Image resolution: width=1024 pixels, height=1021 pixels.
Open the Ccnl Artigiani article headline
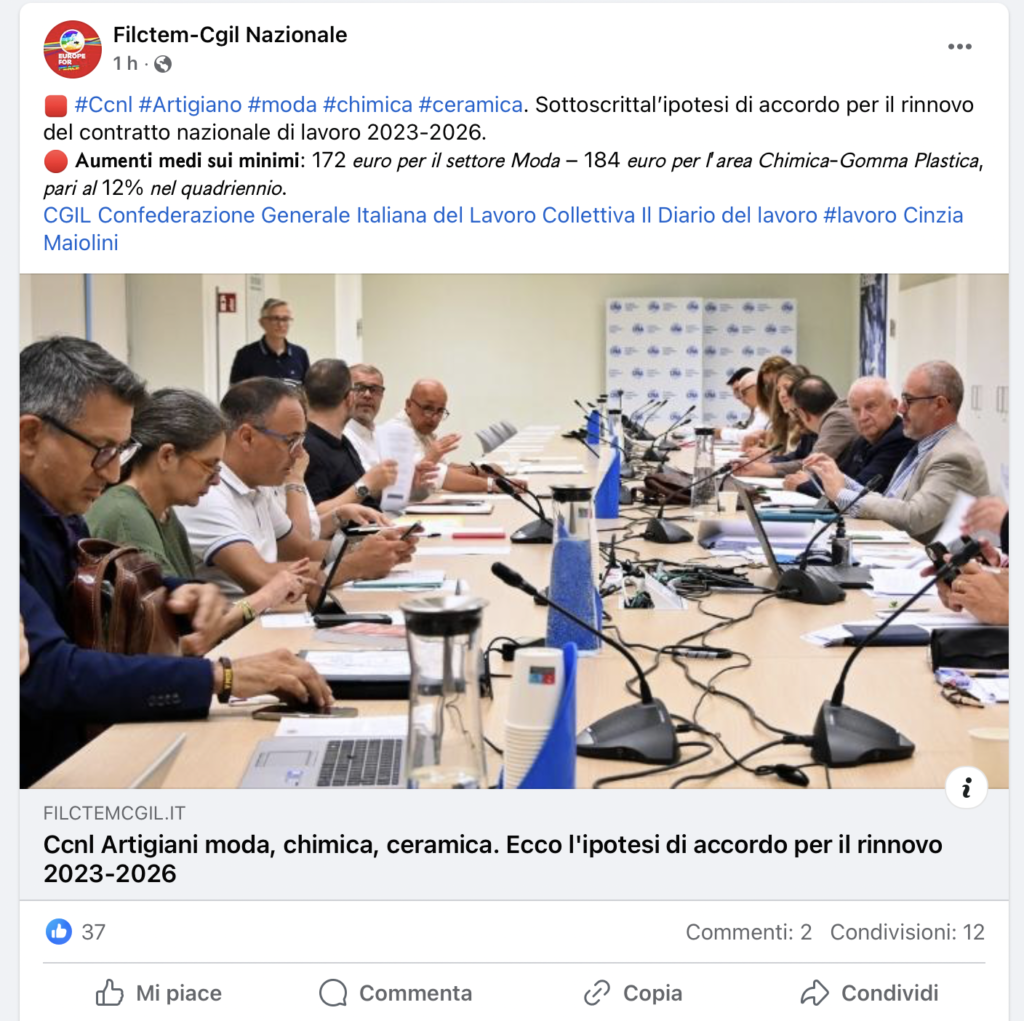492,858
